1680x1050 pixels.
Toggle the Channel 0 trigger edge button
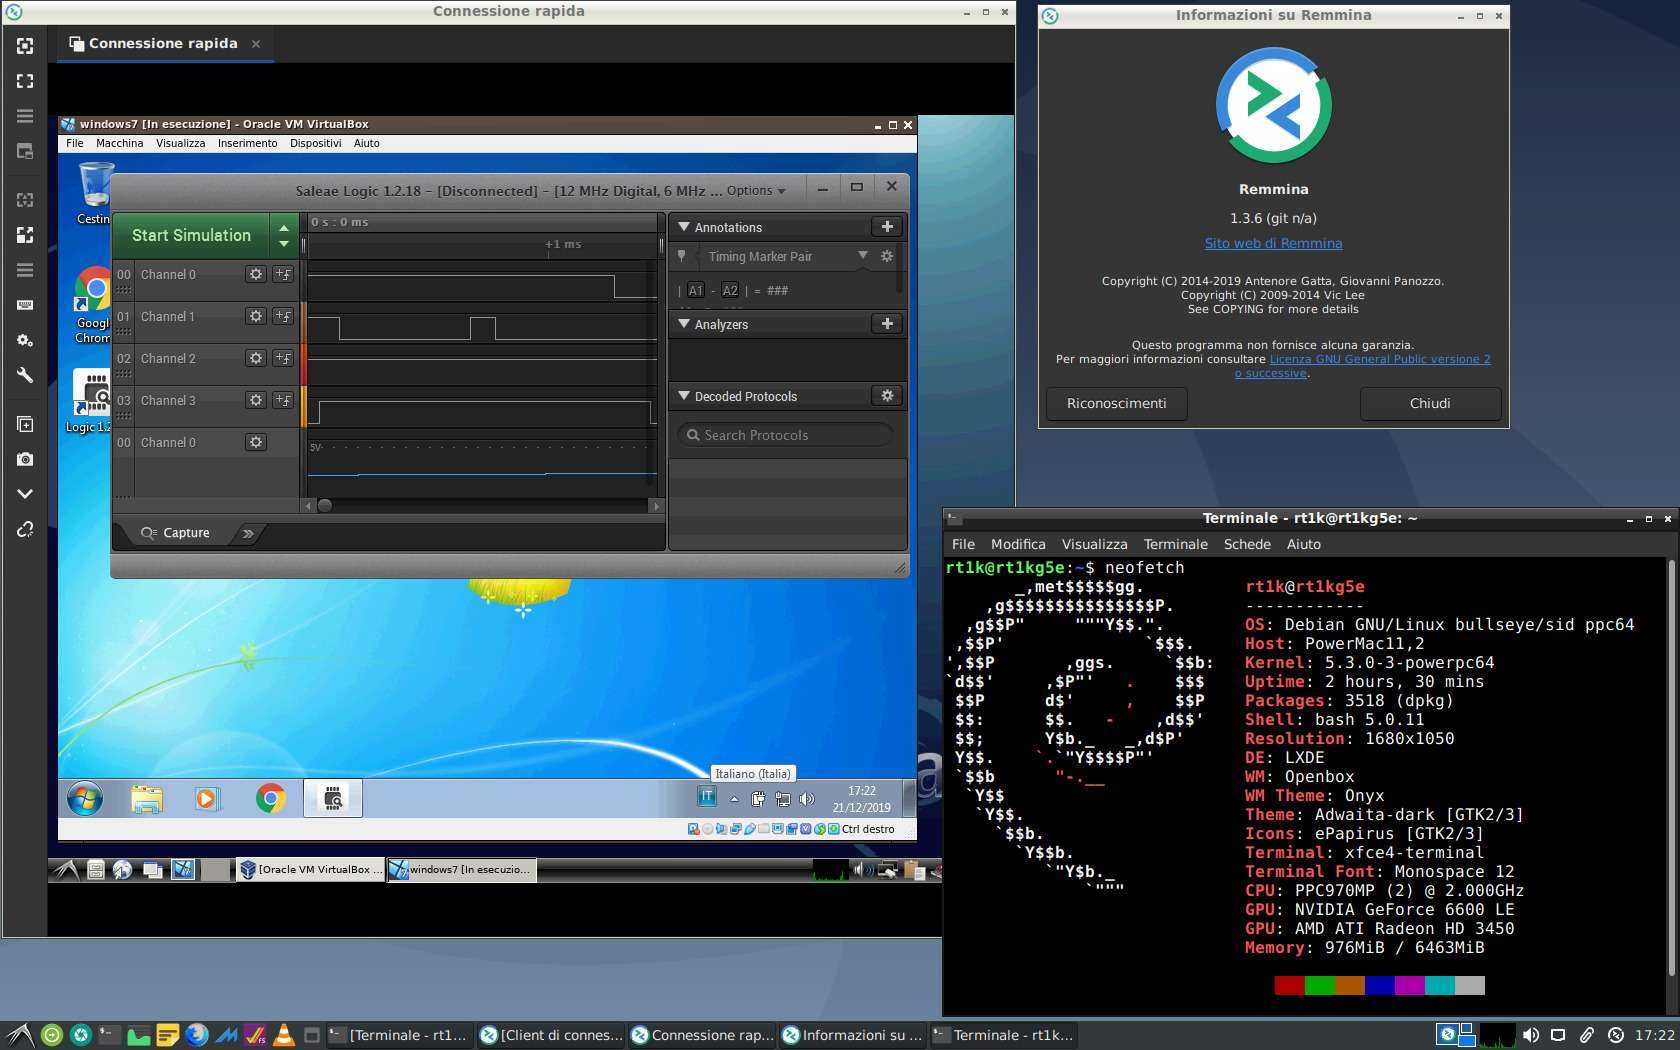(x=283, y=274)
